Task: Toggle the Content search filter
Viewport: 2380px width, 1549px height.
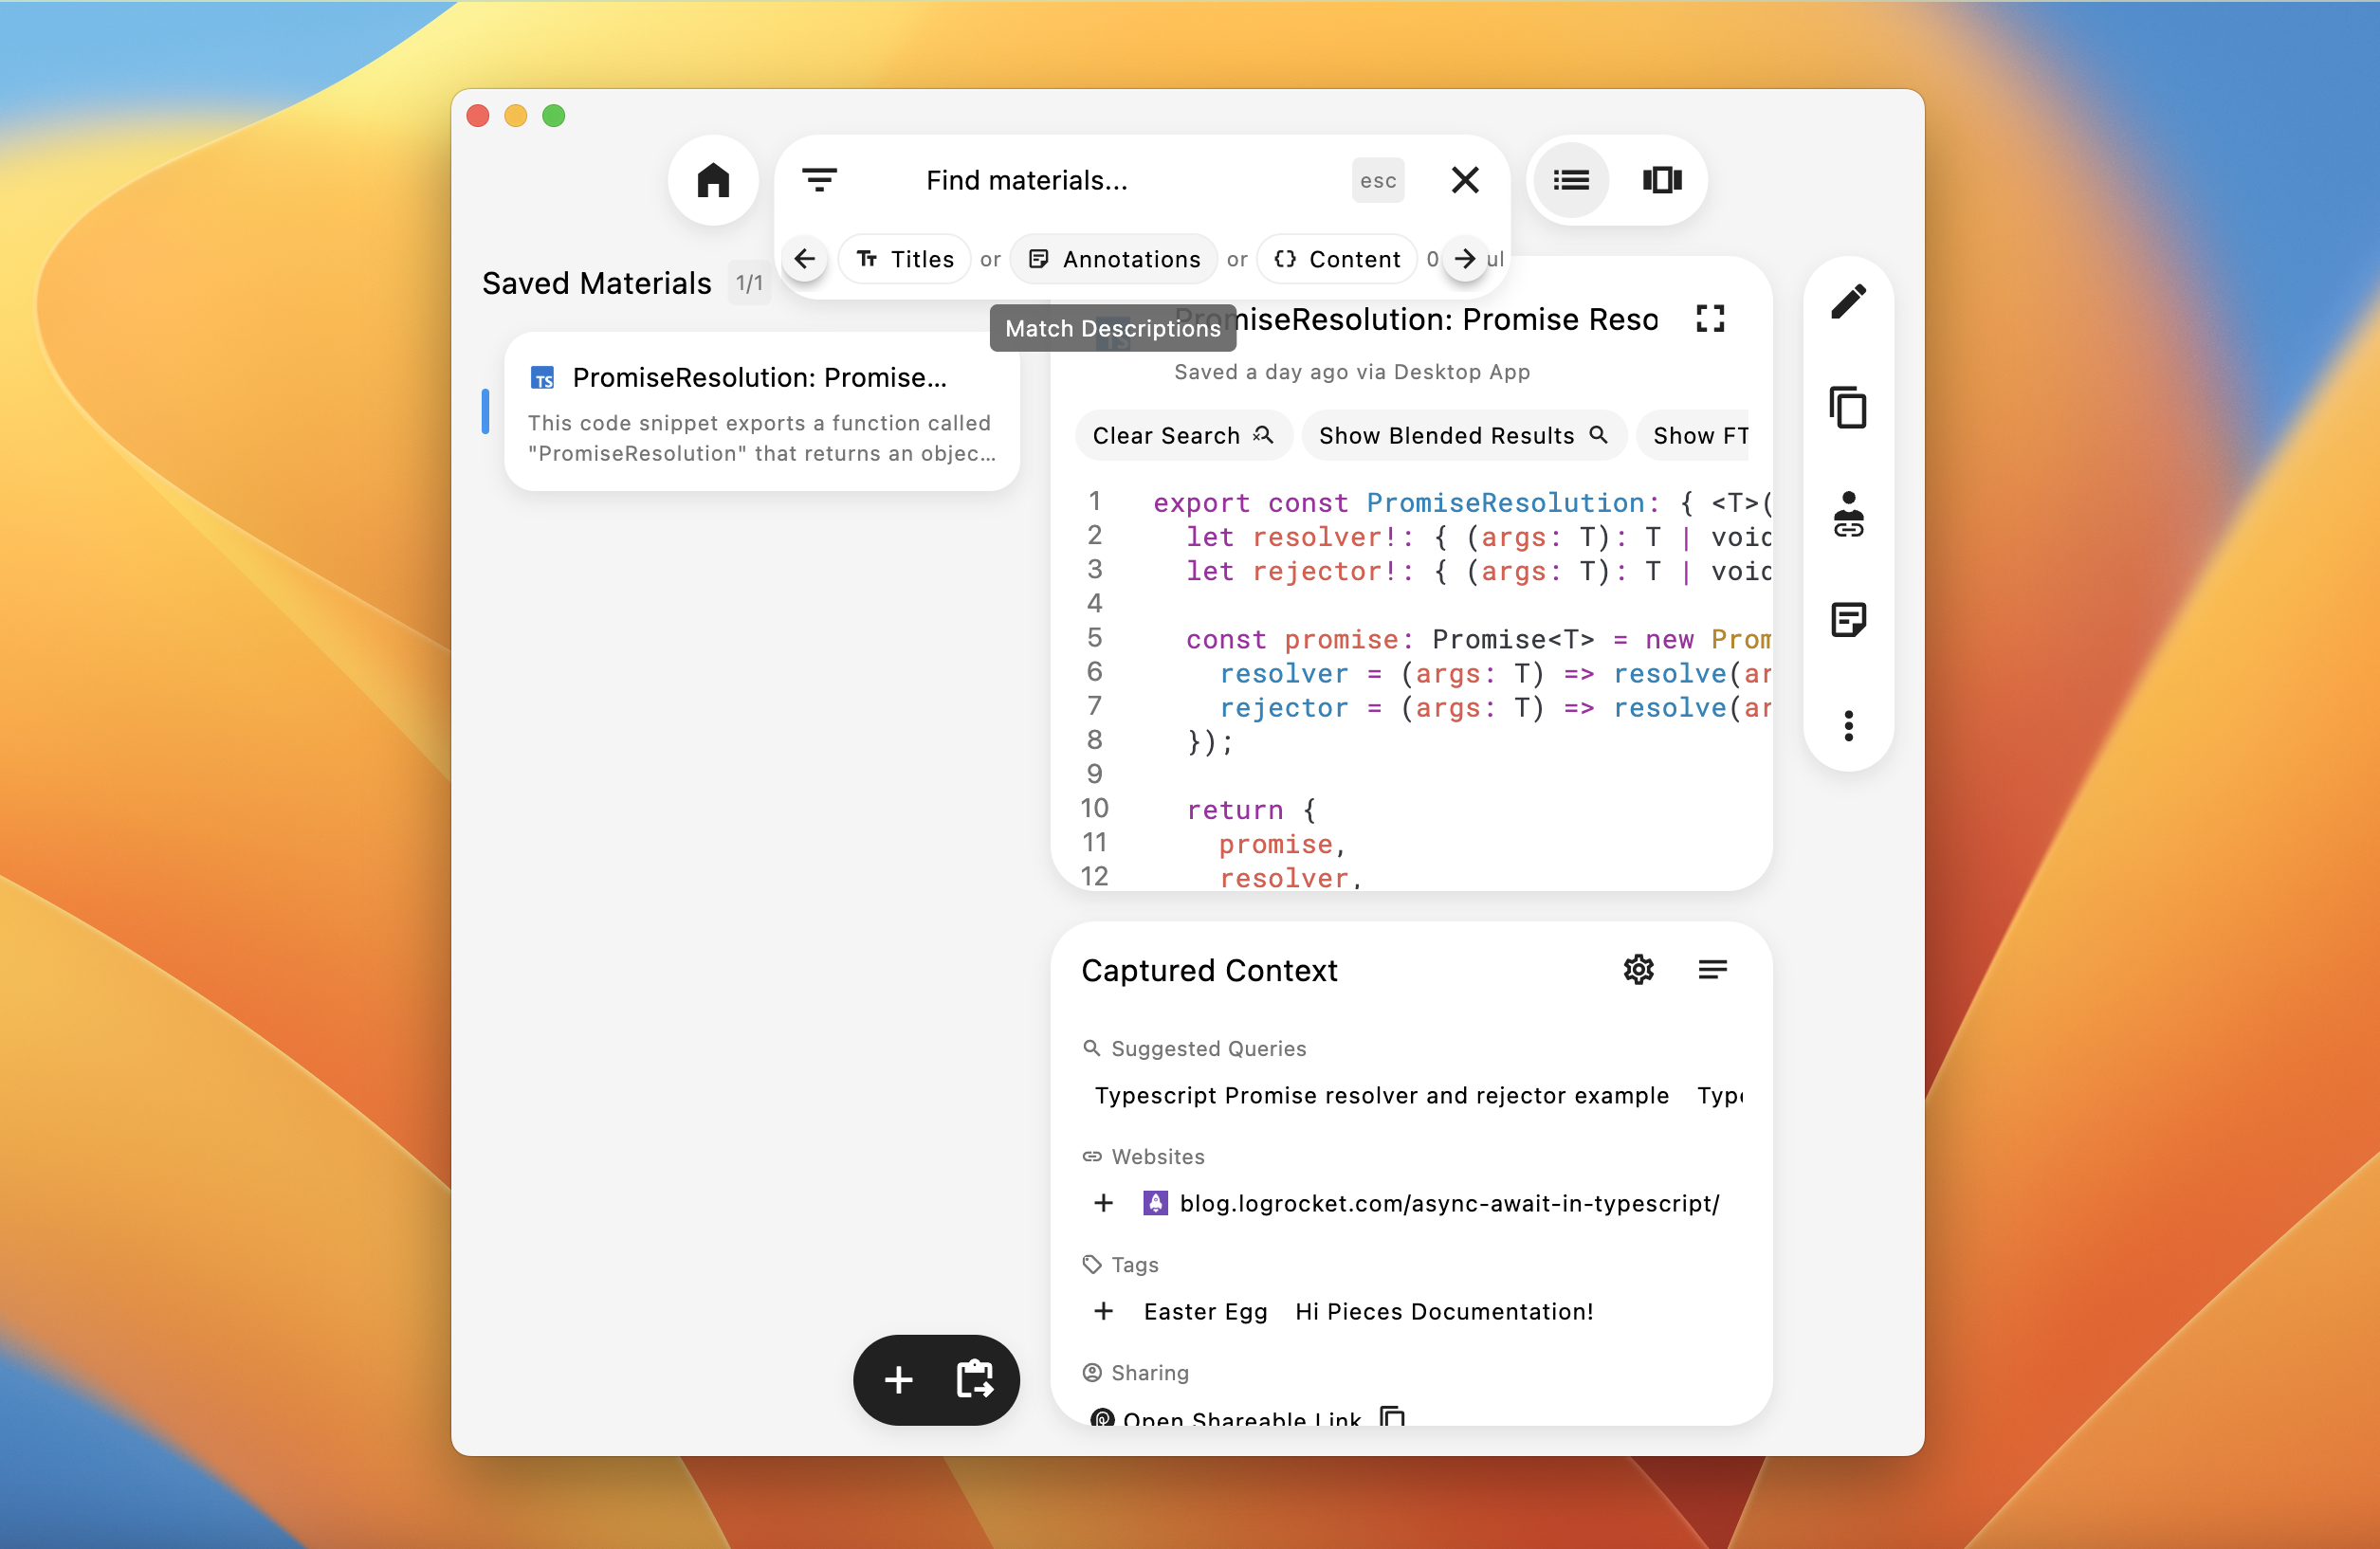Action: [1337, 259]
